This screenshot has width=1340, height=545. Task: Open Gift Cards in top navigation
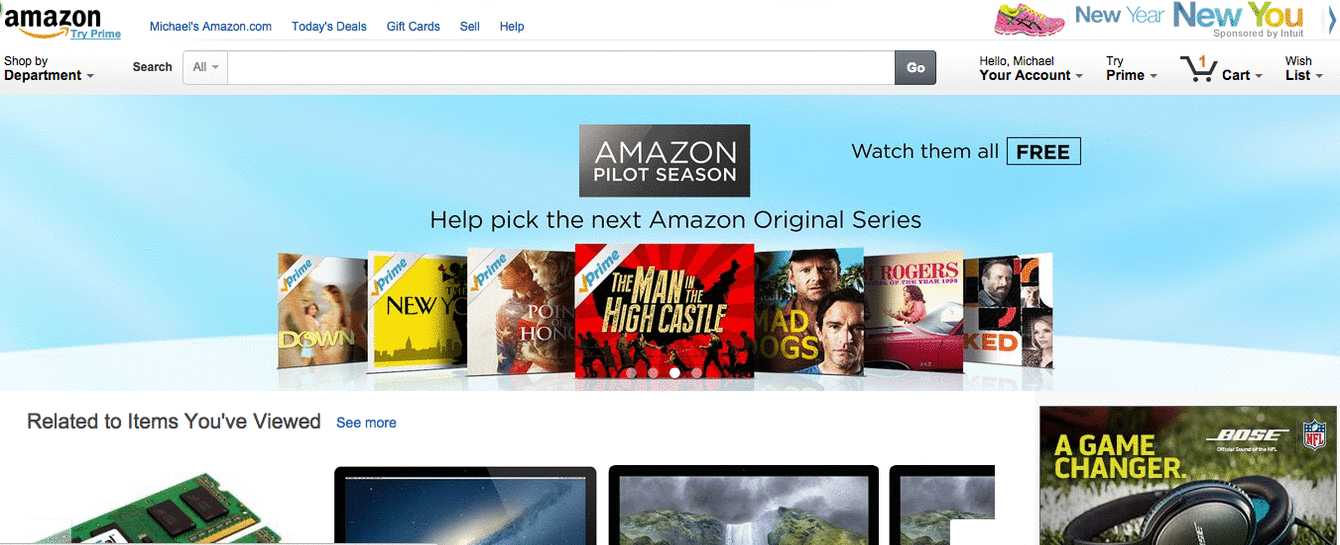(x=413, y=26)
